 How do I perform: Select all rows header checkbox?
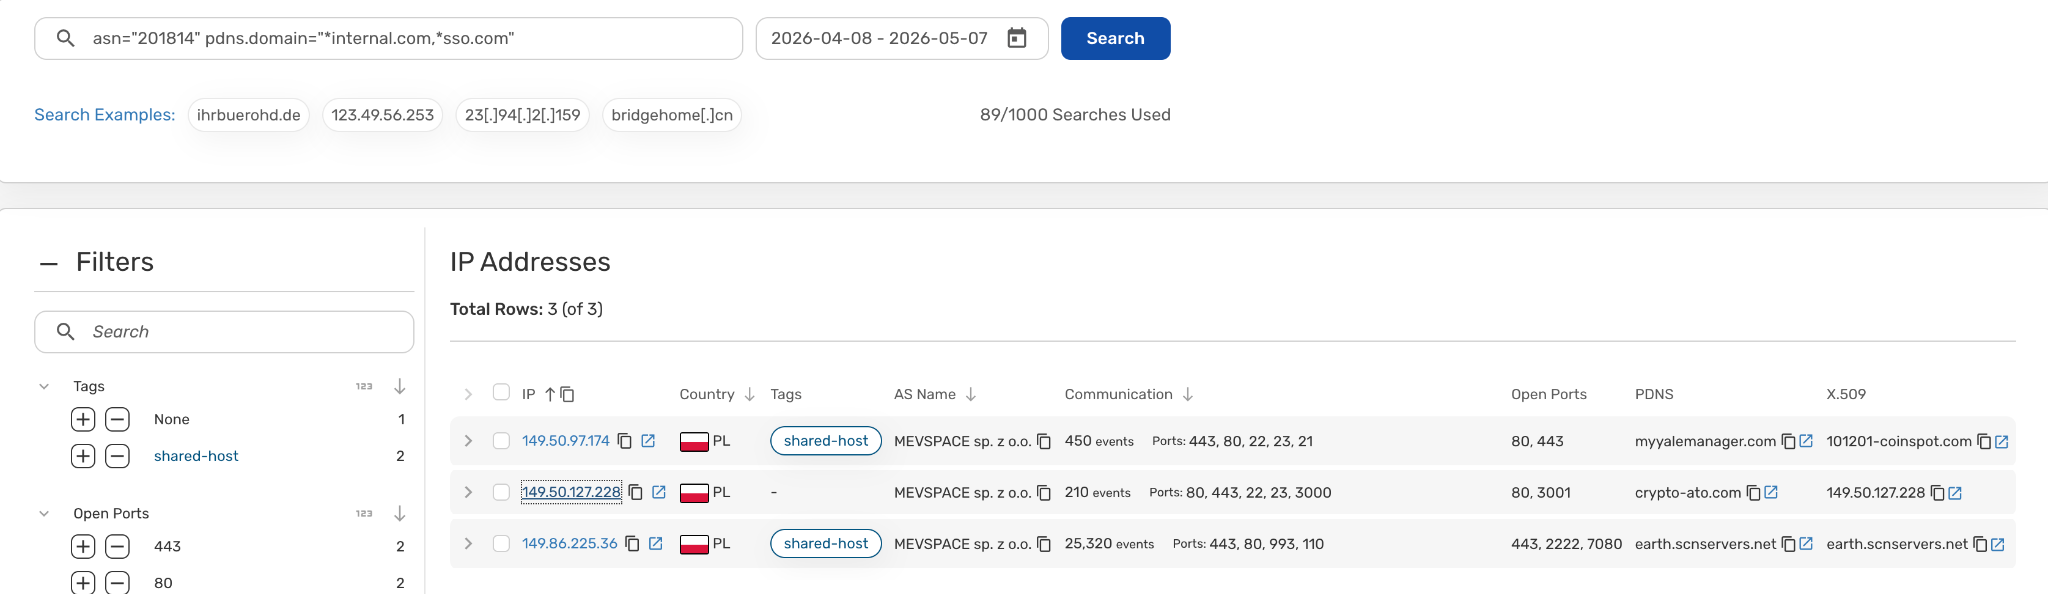(501, 393)
